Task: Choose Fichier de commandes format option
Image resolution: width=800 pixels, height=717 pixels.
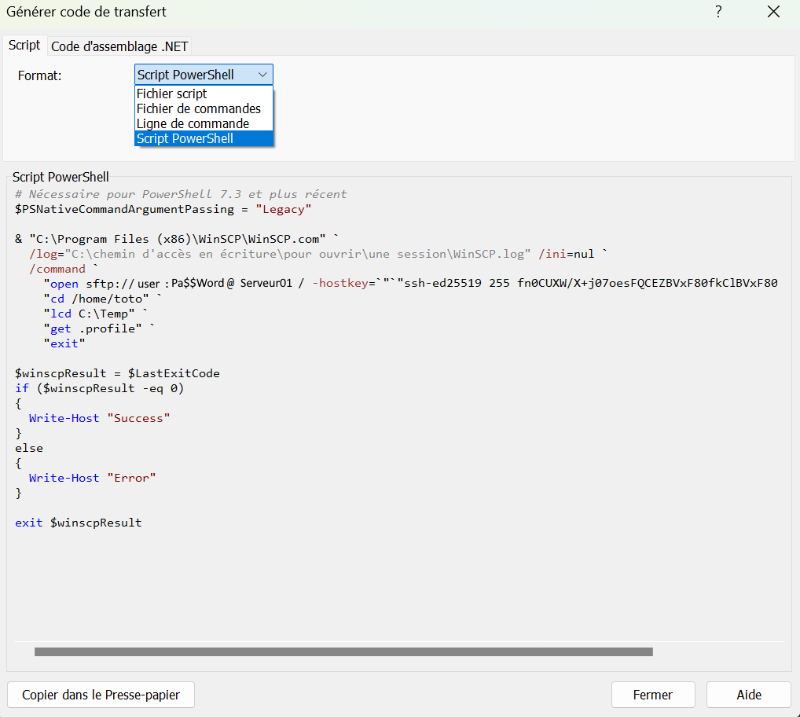Action: coord(198,109)
